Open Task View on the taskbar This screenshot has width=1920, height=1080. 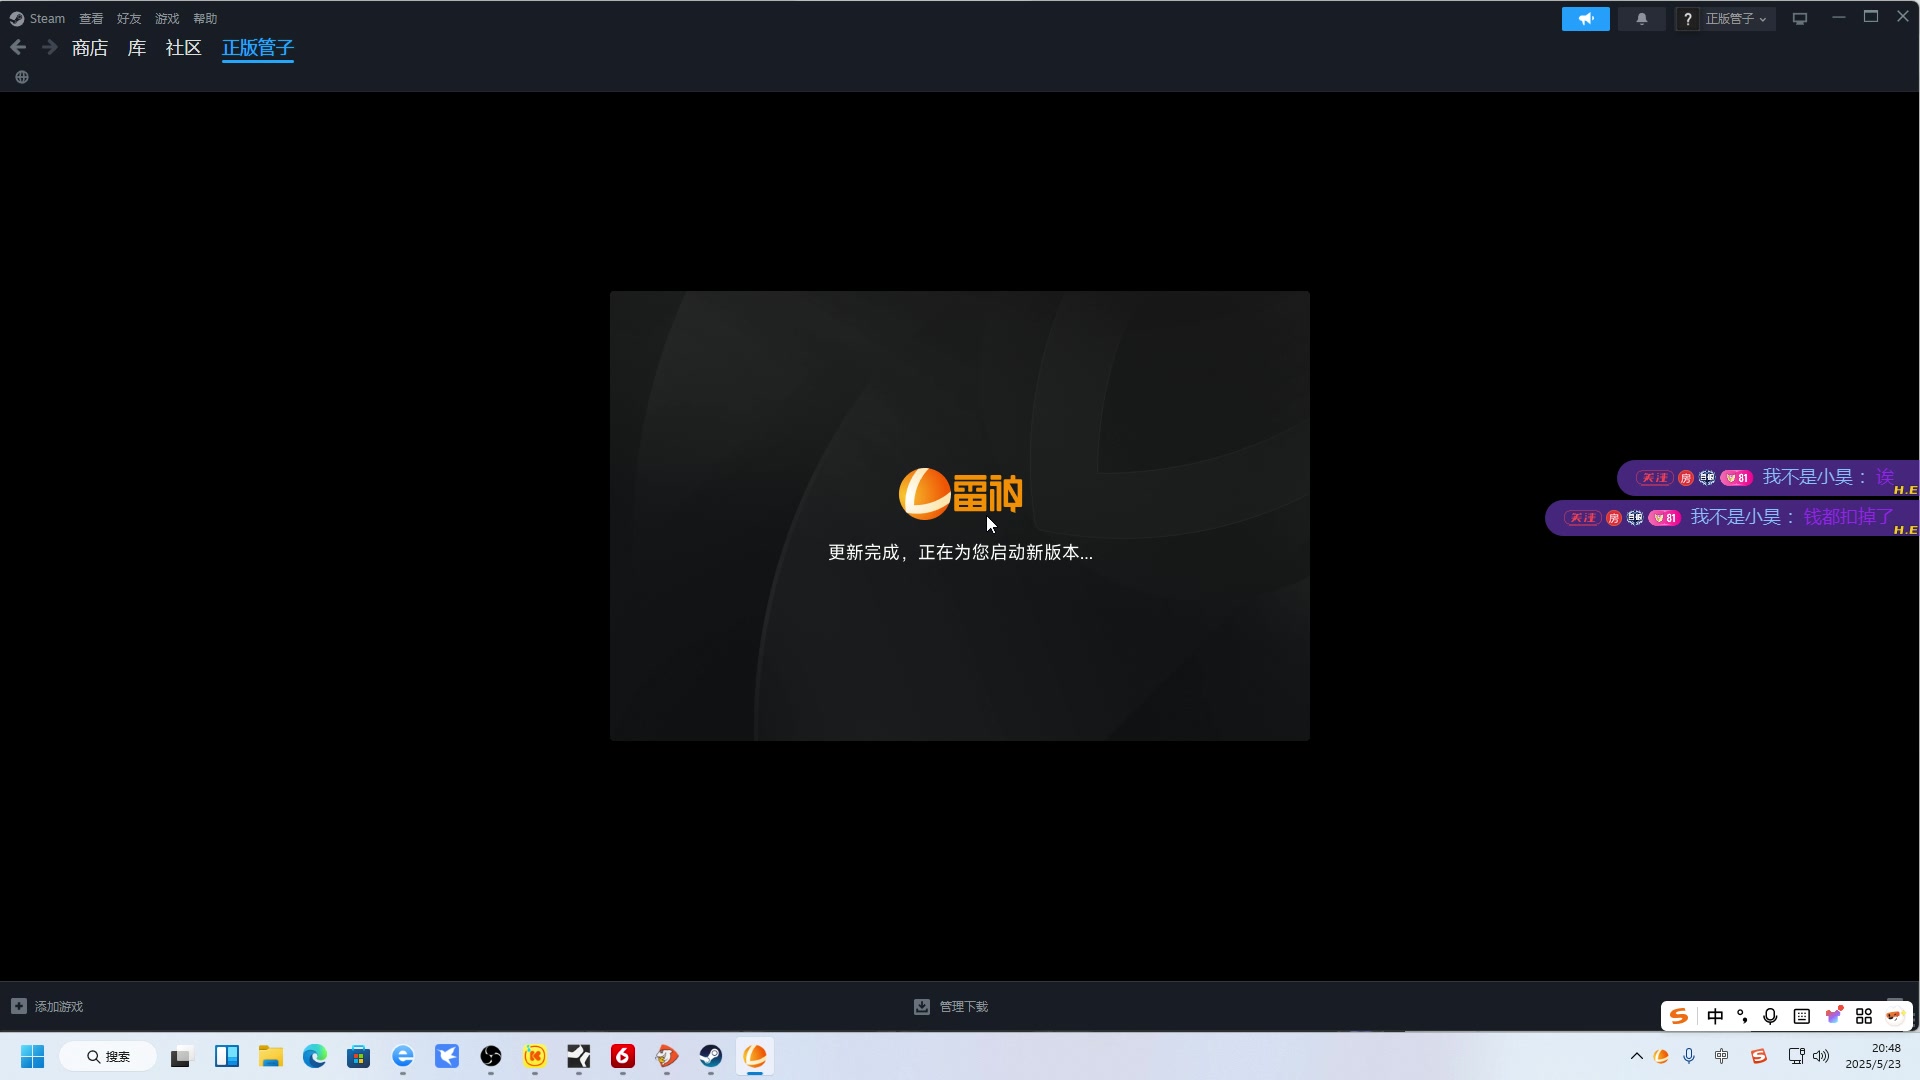[181, 1056]
